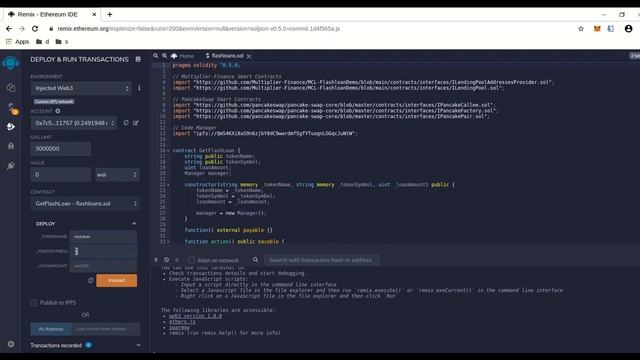The width and height of the screenshot is (640, 360).
Task: Click the _tokenSymbol parameter field
Action: coord(103,251)
